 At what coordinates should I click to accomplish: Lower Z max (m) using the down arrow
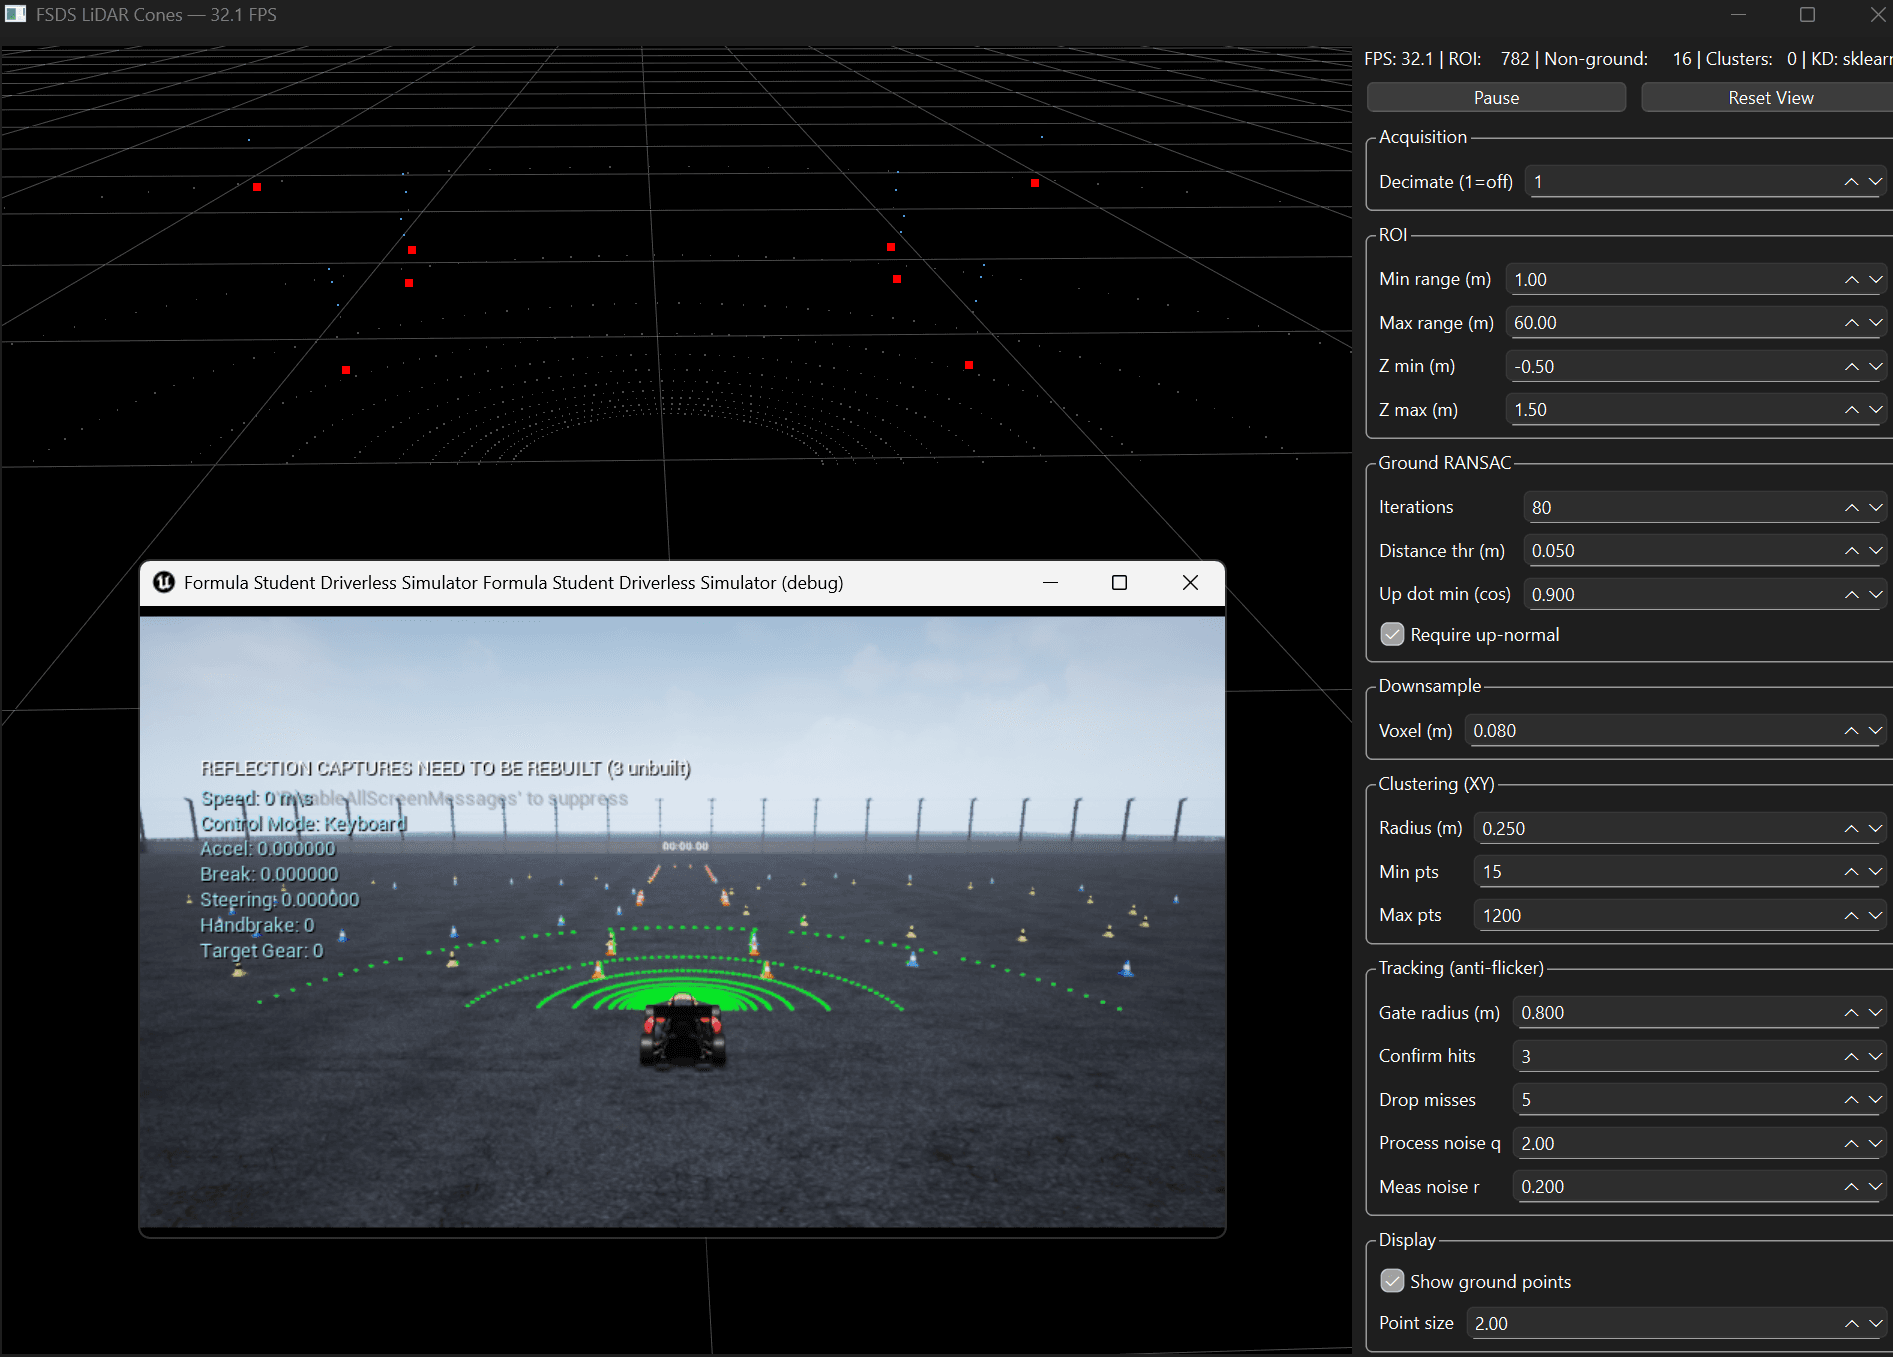(x=1875, y=410)
